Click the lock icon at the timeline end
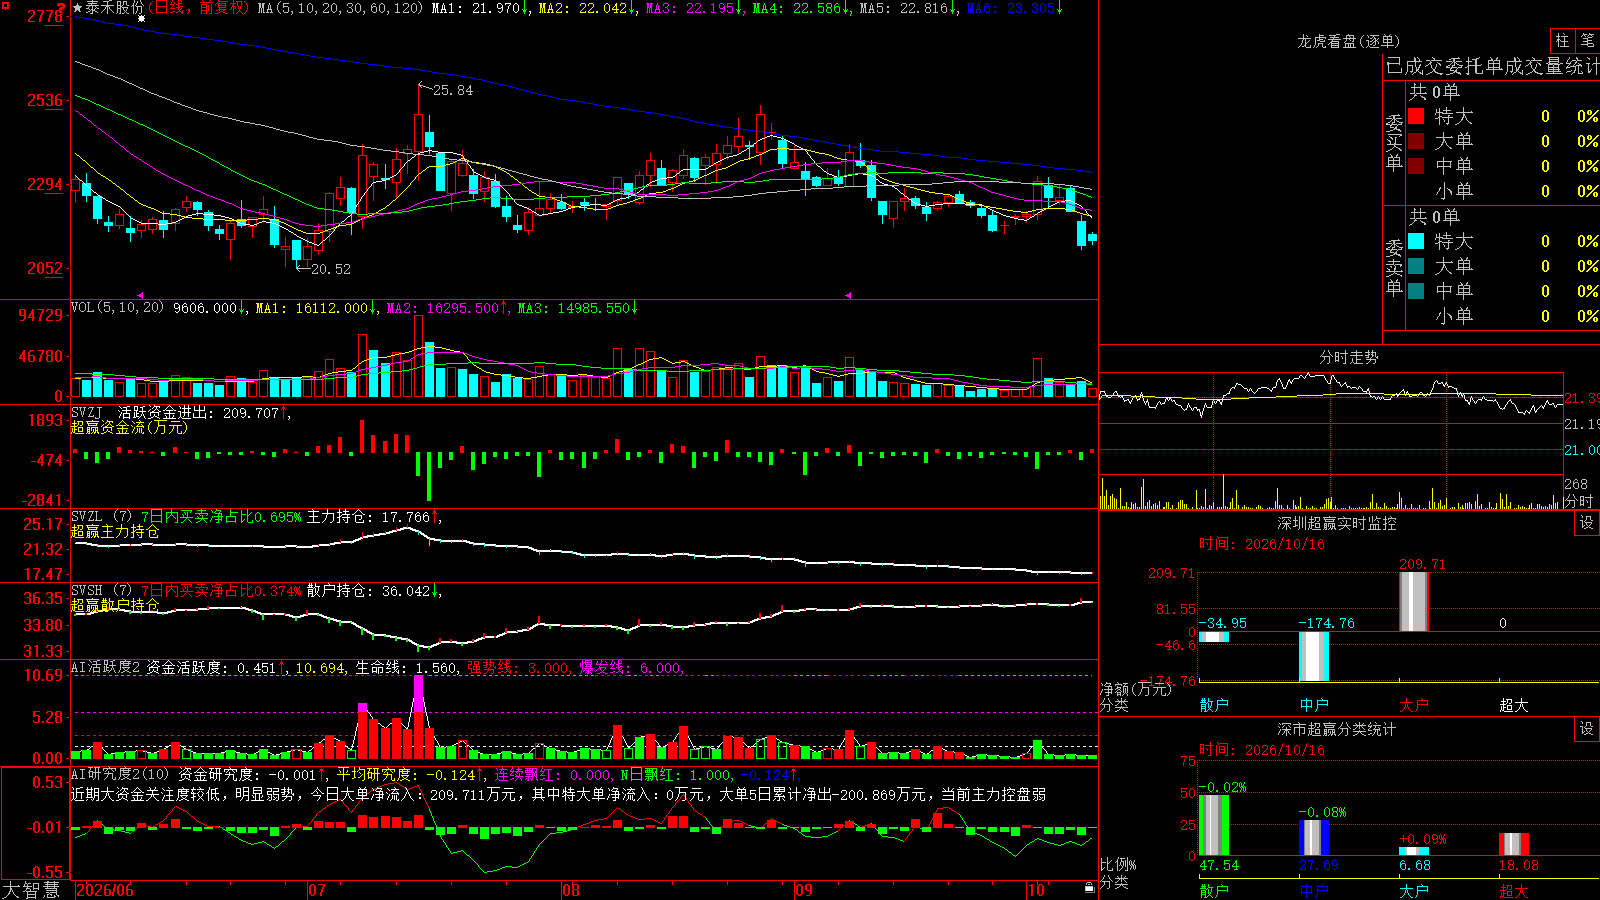 [1090, 888]
